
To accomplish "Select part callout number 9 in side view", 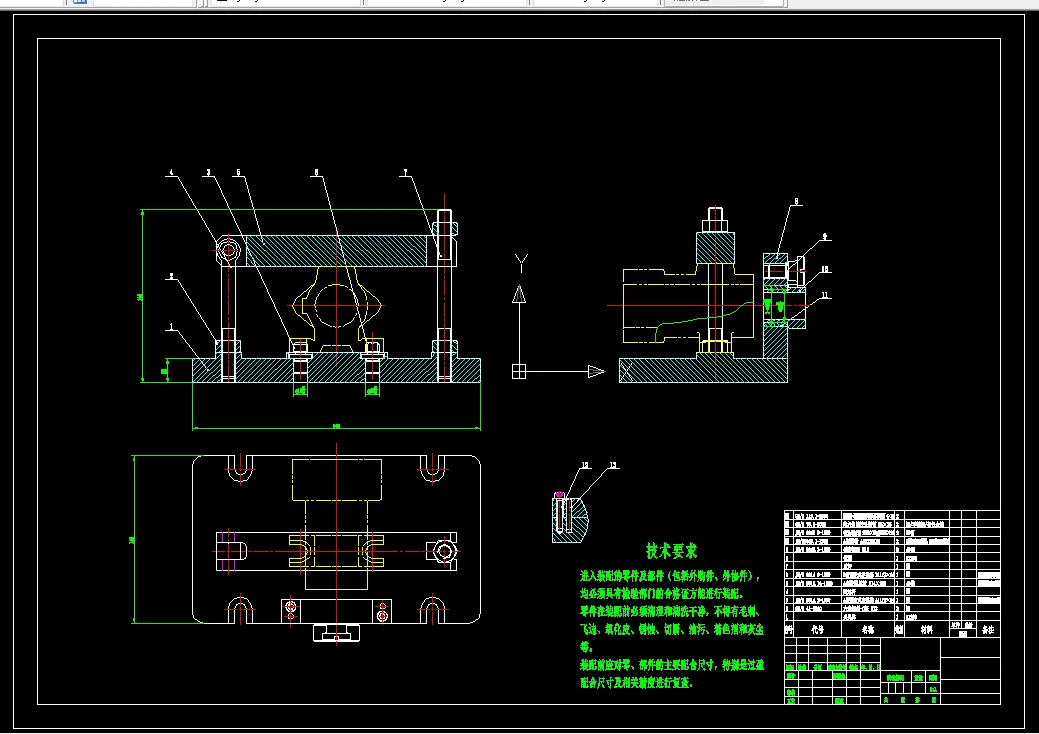I will pos(825,236).
